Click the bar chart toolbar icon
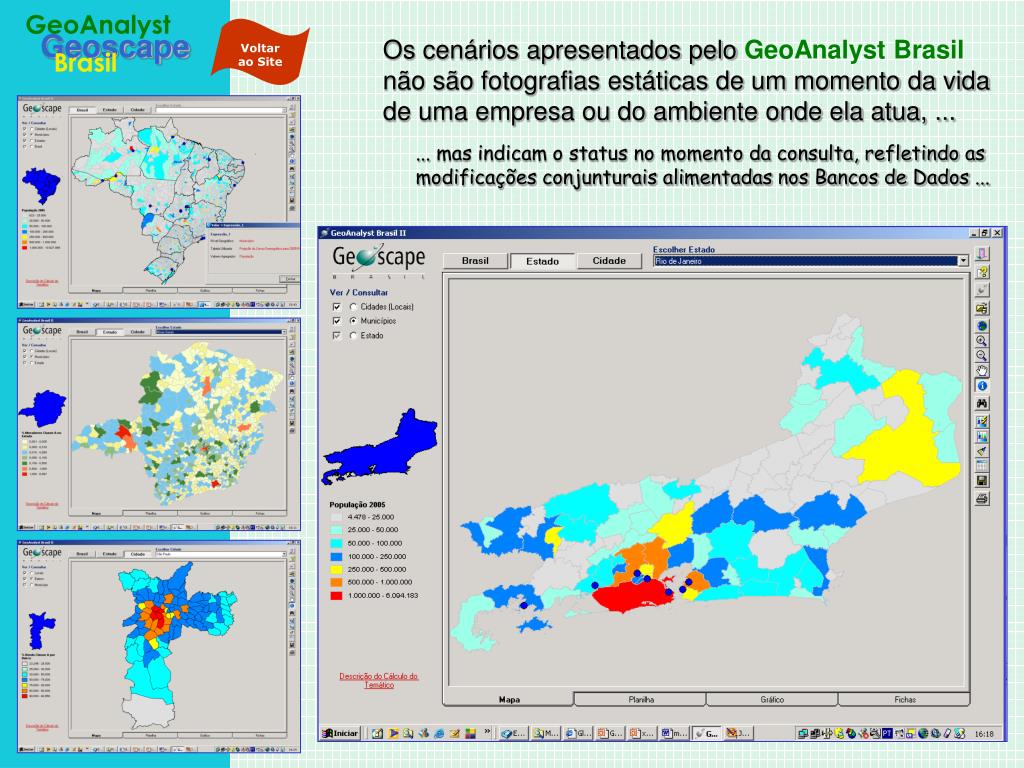1024x768 pixels. pyautogui.click(x=982, y=436)
